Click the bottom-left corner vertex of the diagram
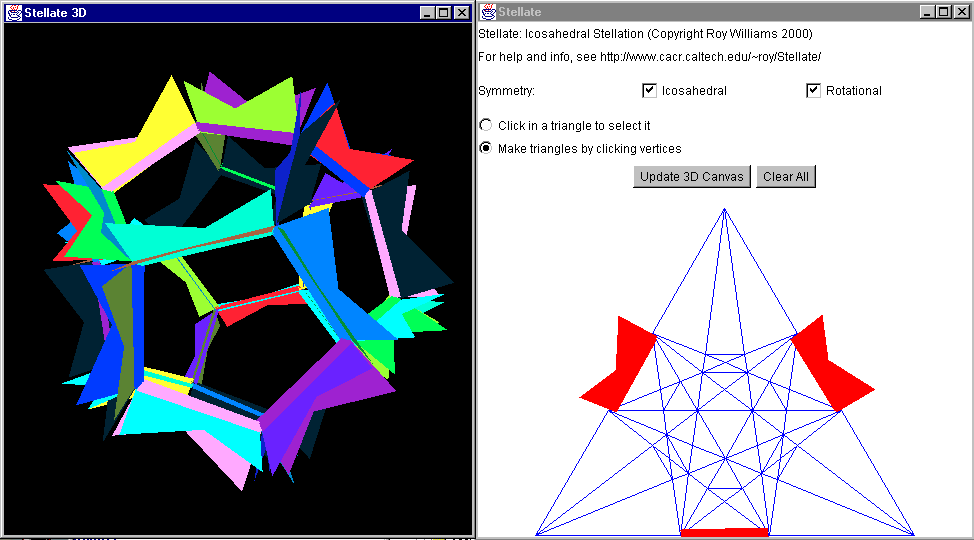This screenshot has height=540, width=974. point(537,534)
